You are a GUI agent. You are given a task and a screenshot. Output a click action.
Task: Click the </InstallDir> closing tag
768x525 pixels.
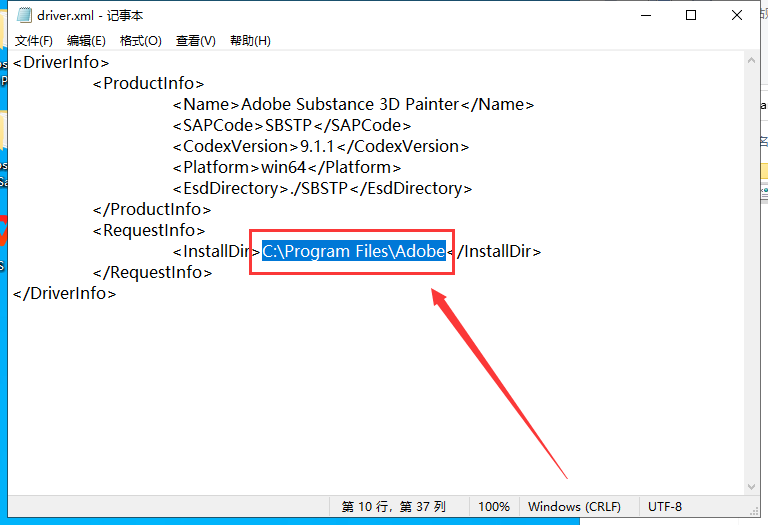point(494,252)
